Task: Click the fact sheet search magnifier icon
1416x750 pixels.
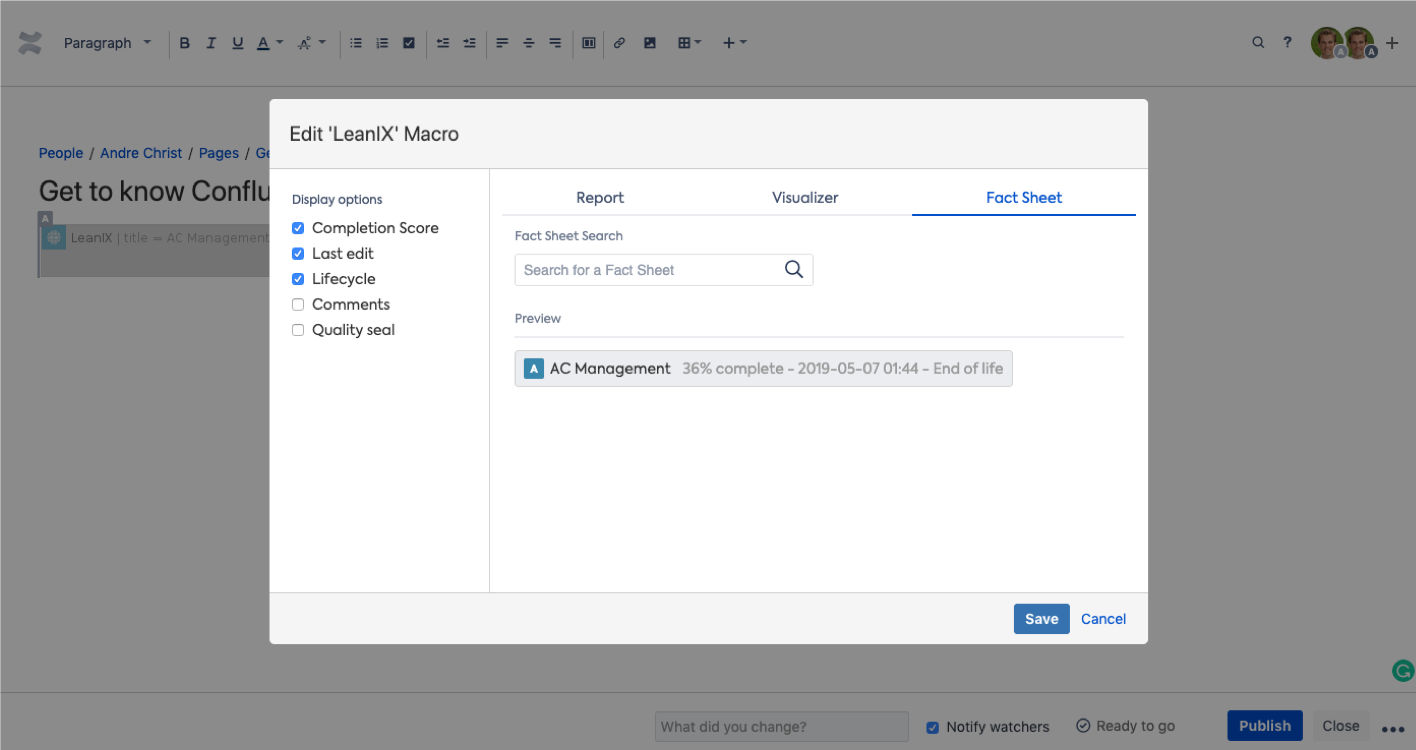Action: [794, 270]
